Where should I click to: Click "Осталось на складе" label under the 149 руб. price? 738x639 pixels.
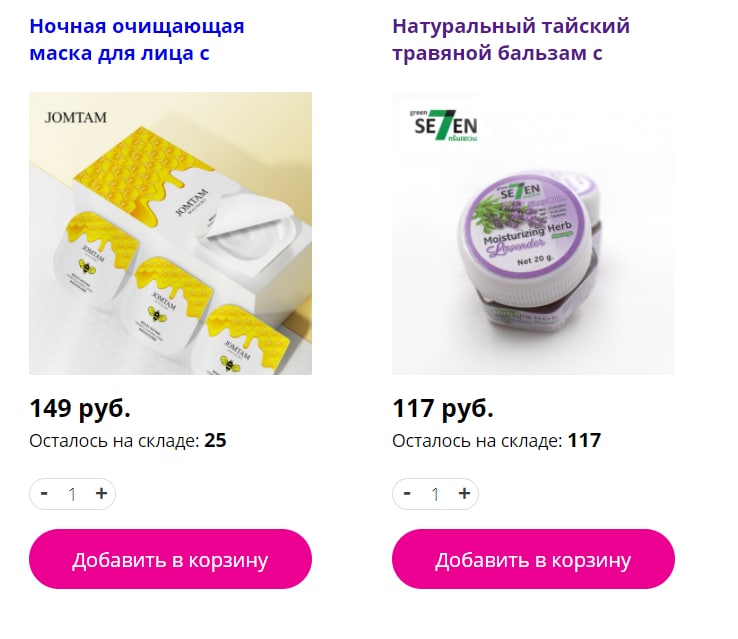[114, 441]
